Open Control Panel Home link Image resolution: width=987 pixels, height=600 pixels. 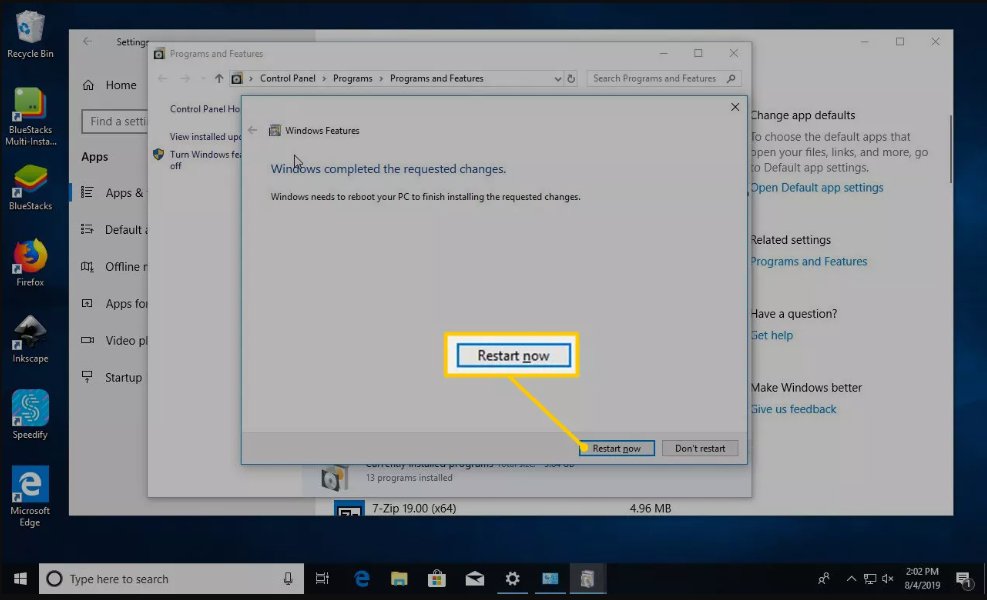[x=205, y=109]
